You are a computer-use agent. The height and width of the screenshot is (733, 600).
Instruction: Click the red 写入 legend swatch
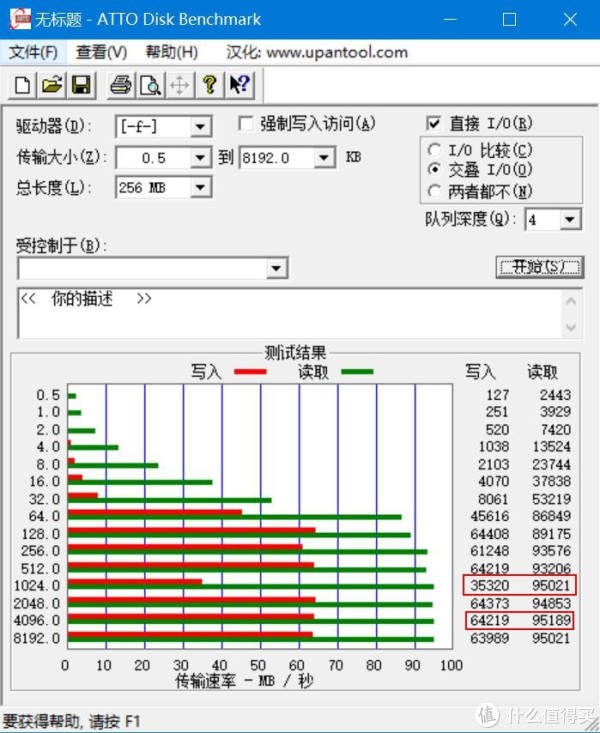click(x=250, y=372)
